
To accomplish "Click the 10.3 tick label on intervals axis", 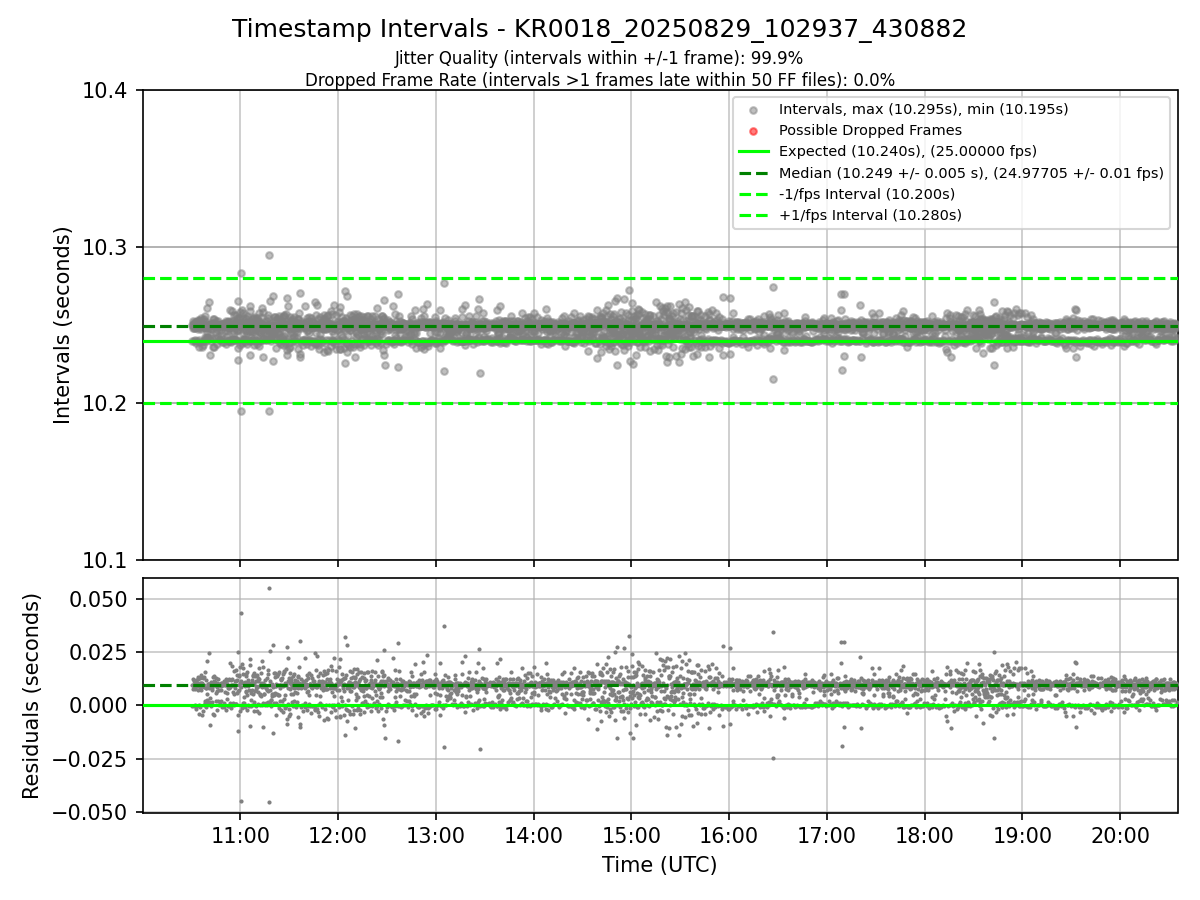I will pyautogui.click(x=105, y=247).
